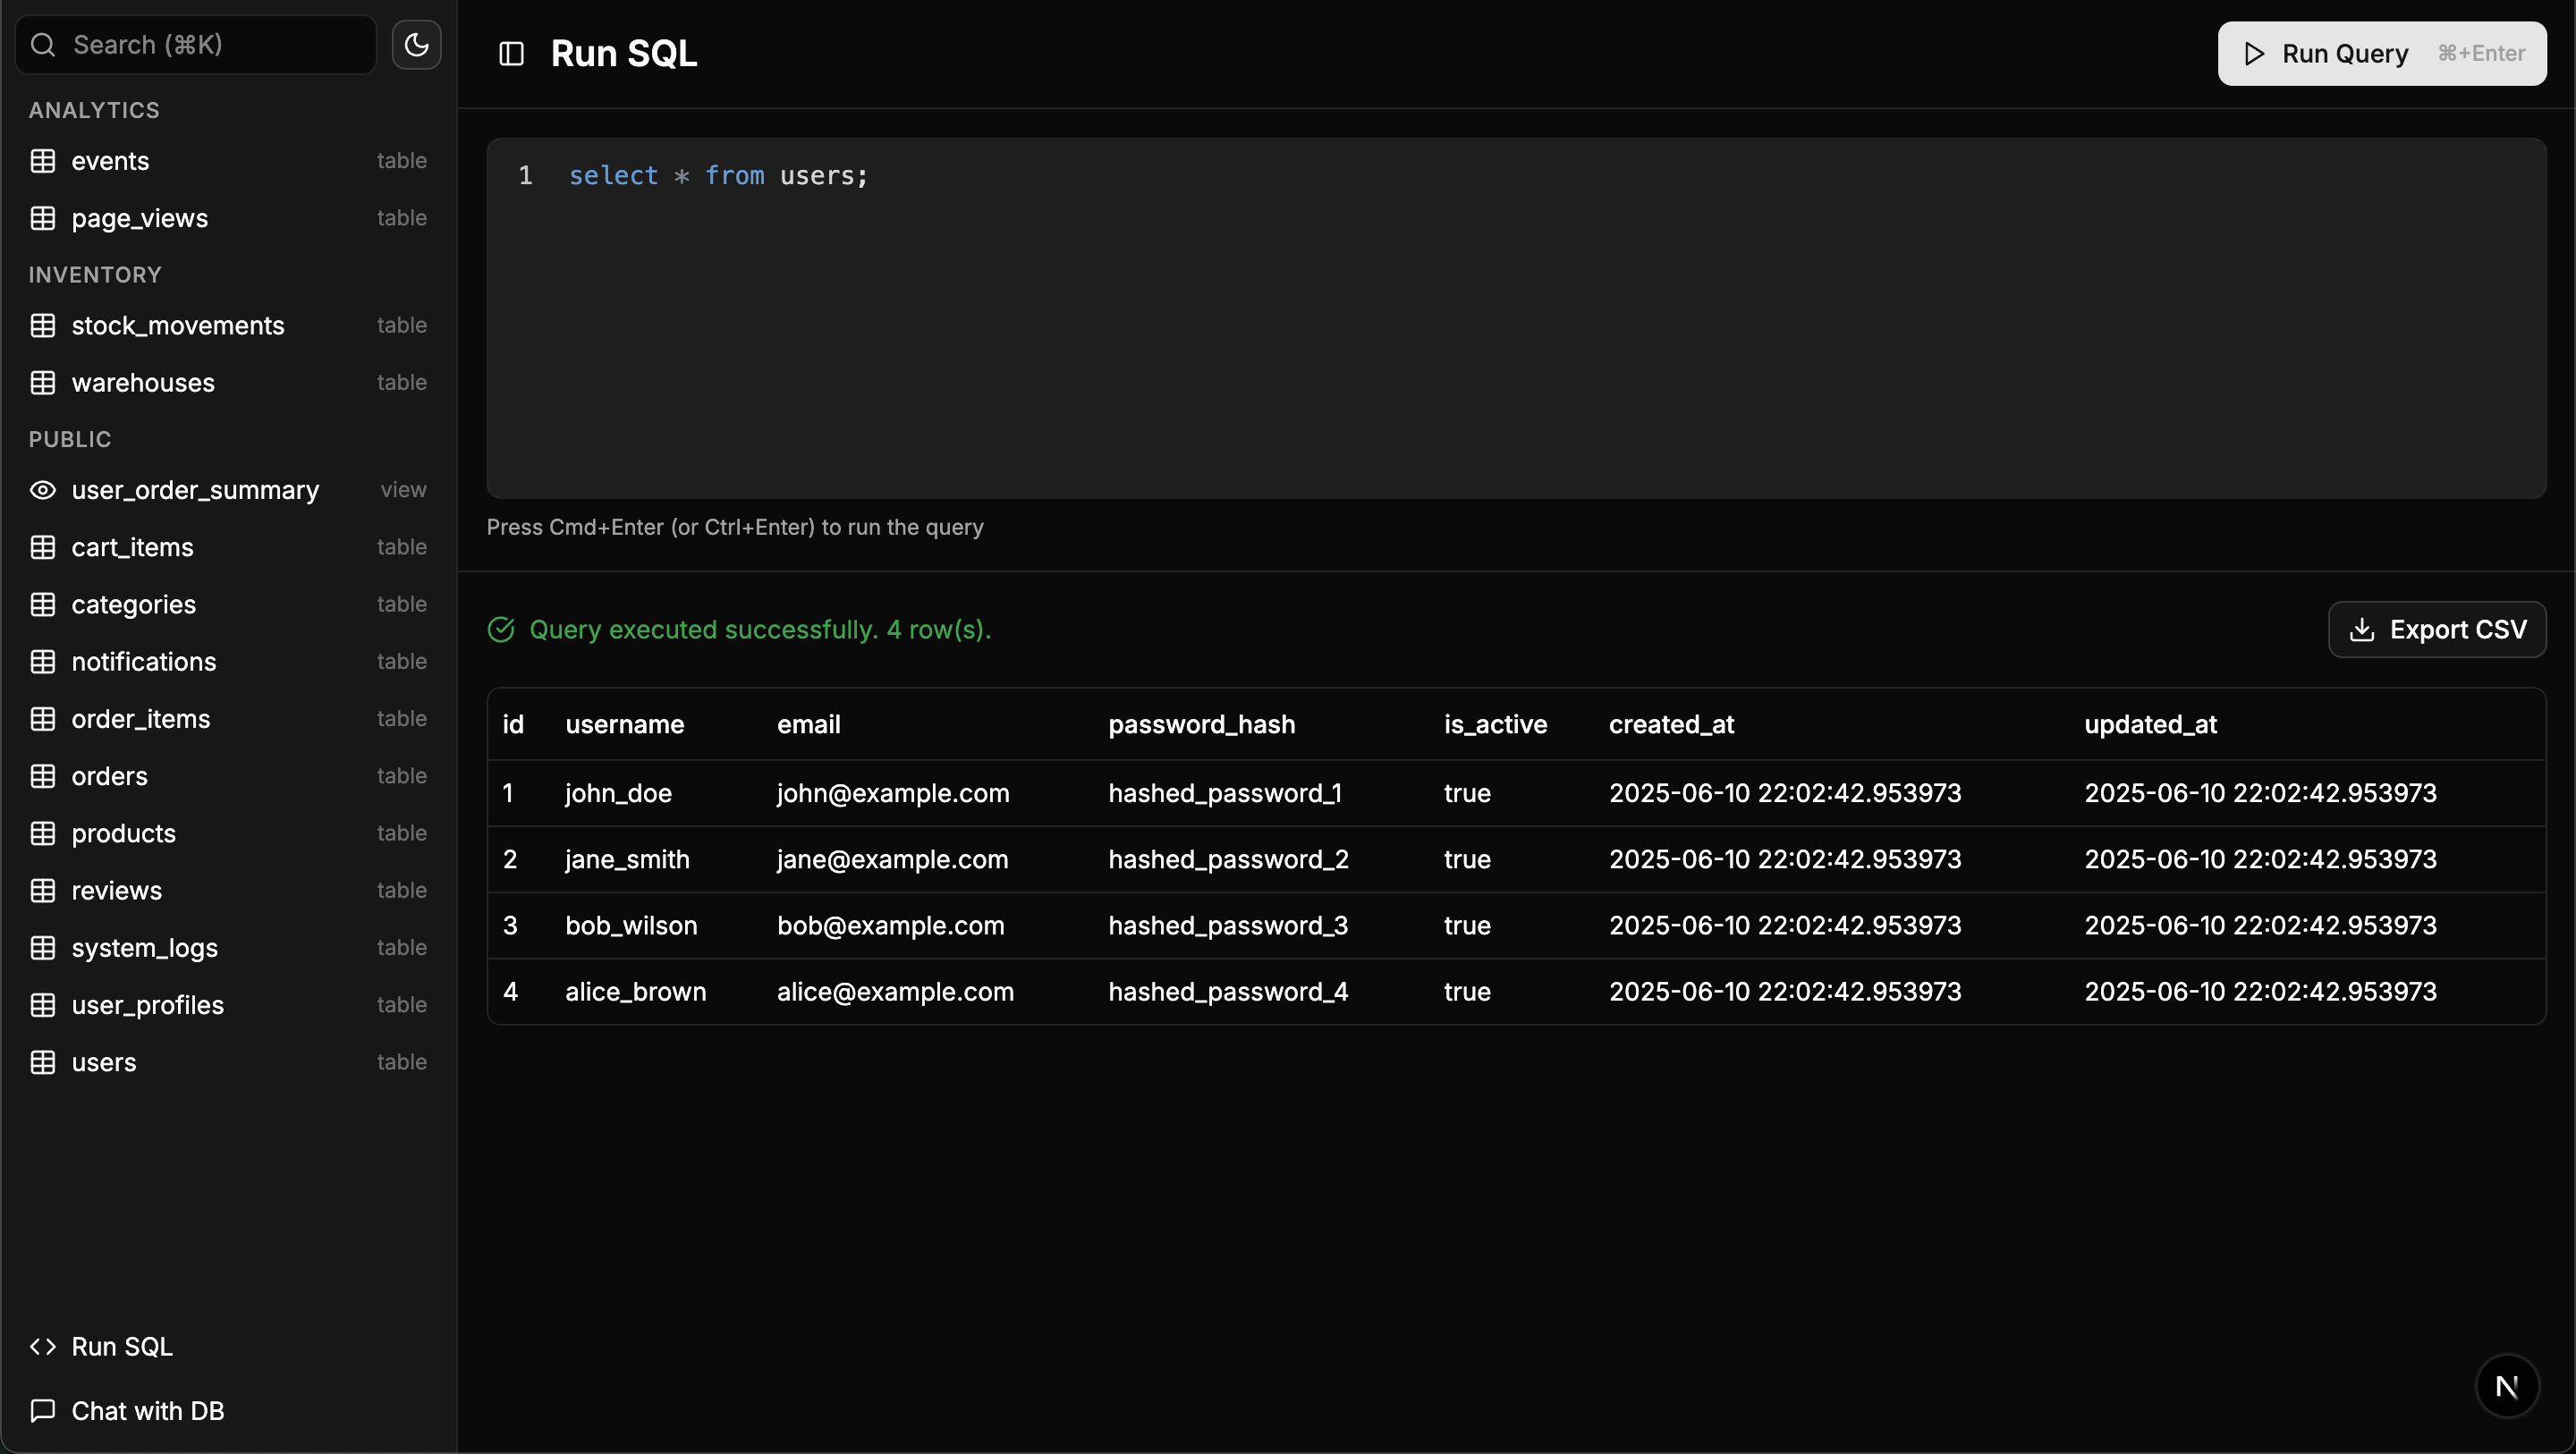Toggle dark mode with the moon icon

click(x=416, y=45)
